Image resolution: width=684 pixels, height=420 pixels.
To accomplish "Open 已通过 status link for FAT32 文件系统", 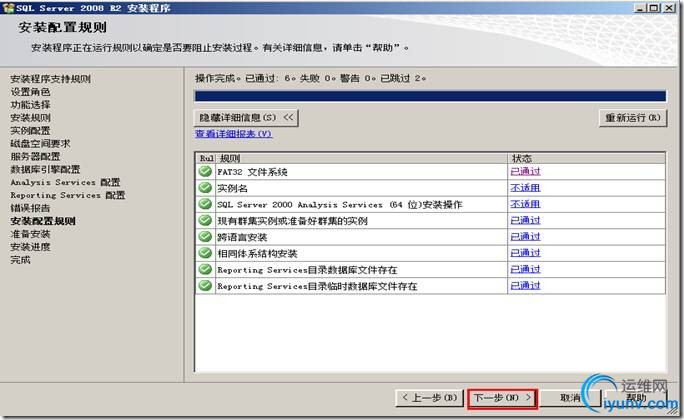I will point(525,171).
